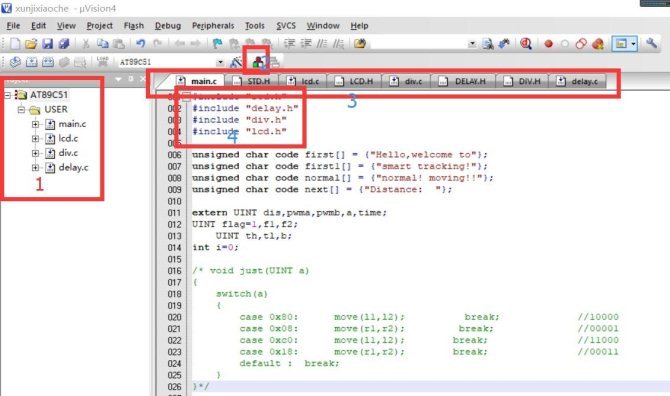Switch to the div.c editor tab
This screenshot has height=396, width=670.
(406, 81)
